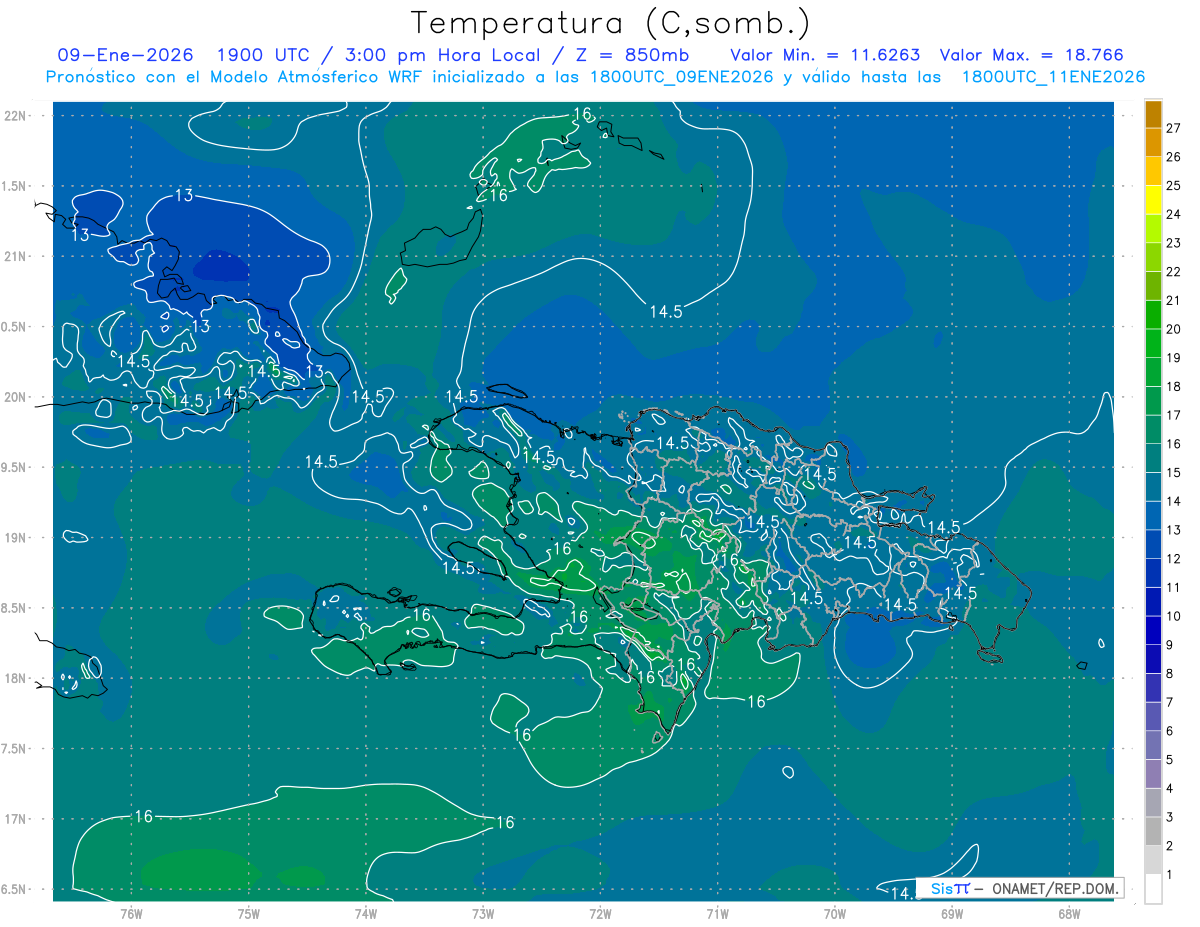Click the latitude label "19N"
1200x927 pixels.
tap(15, 538)
